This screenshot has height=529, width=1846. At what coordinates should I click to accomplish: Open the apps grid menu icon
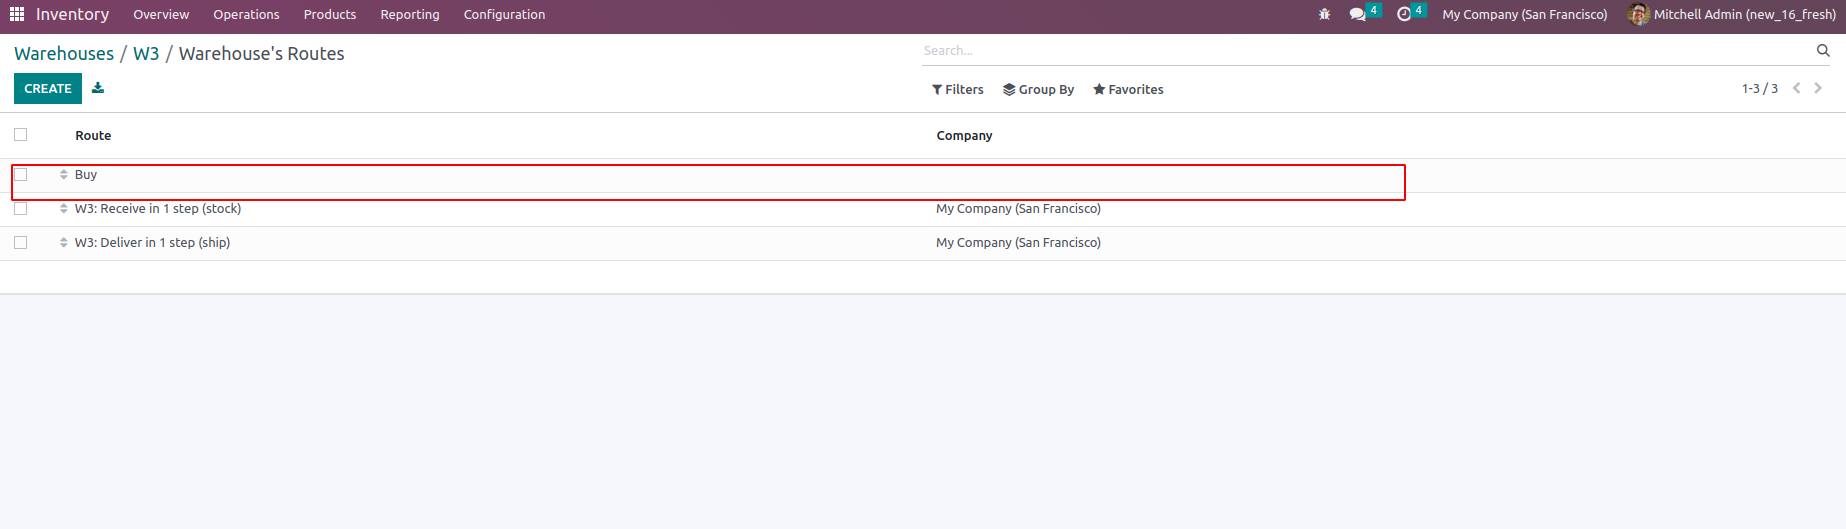point(17,14)
